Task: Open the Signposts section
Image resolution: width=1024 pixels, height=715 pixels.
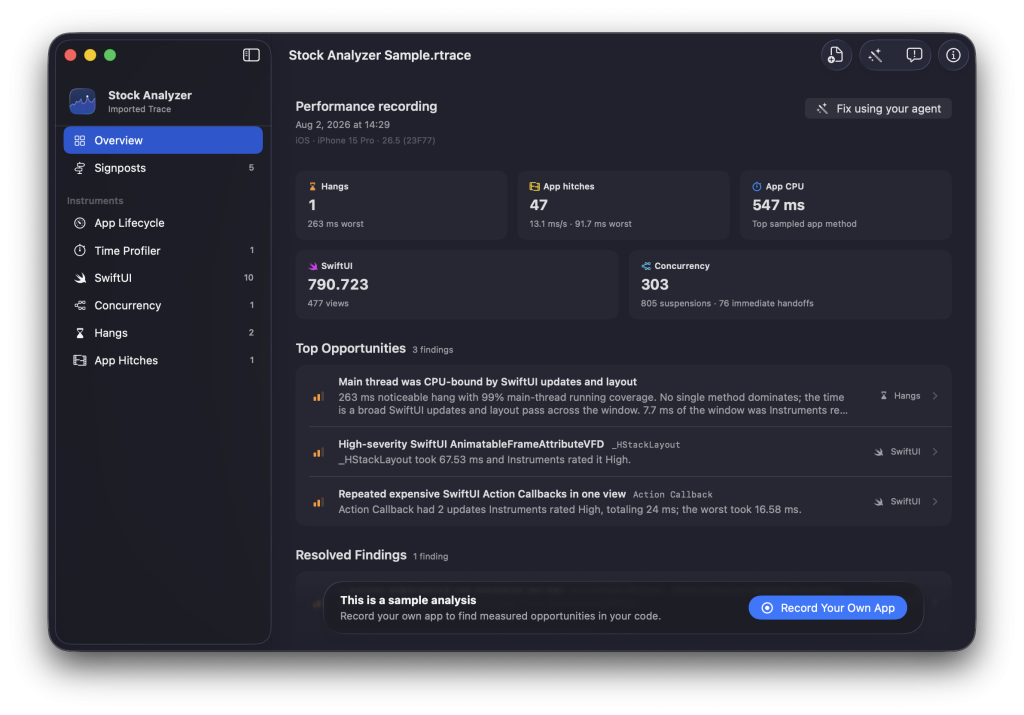Action: point(163,168)
